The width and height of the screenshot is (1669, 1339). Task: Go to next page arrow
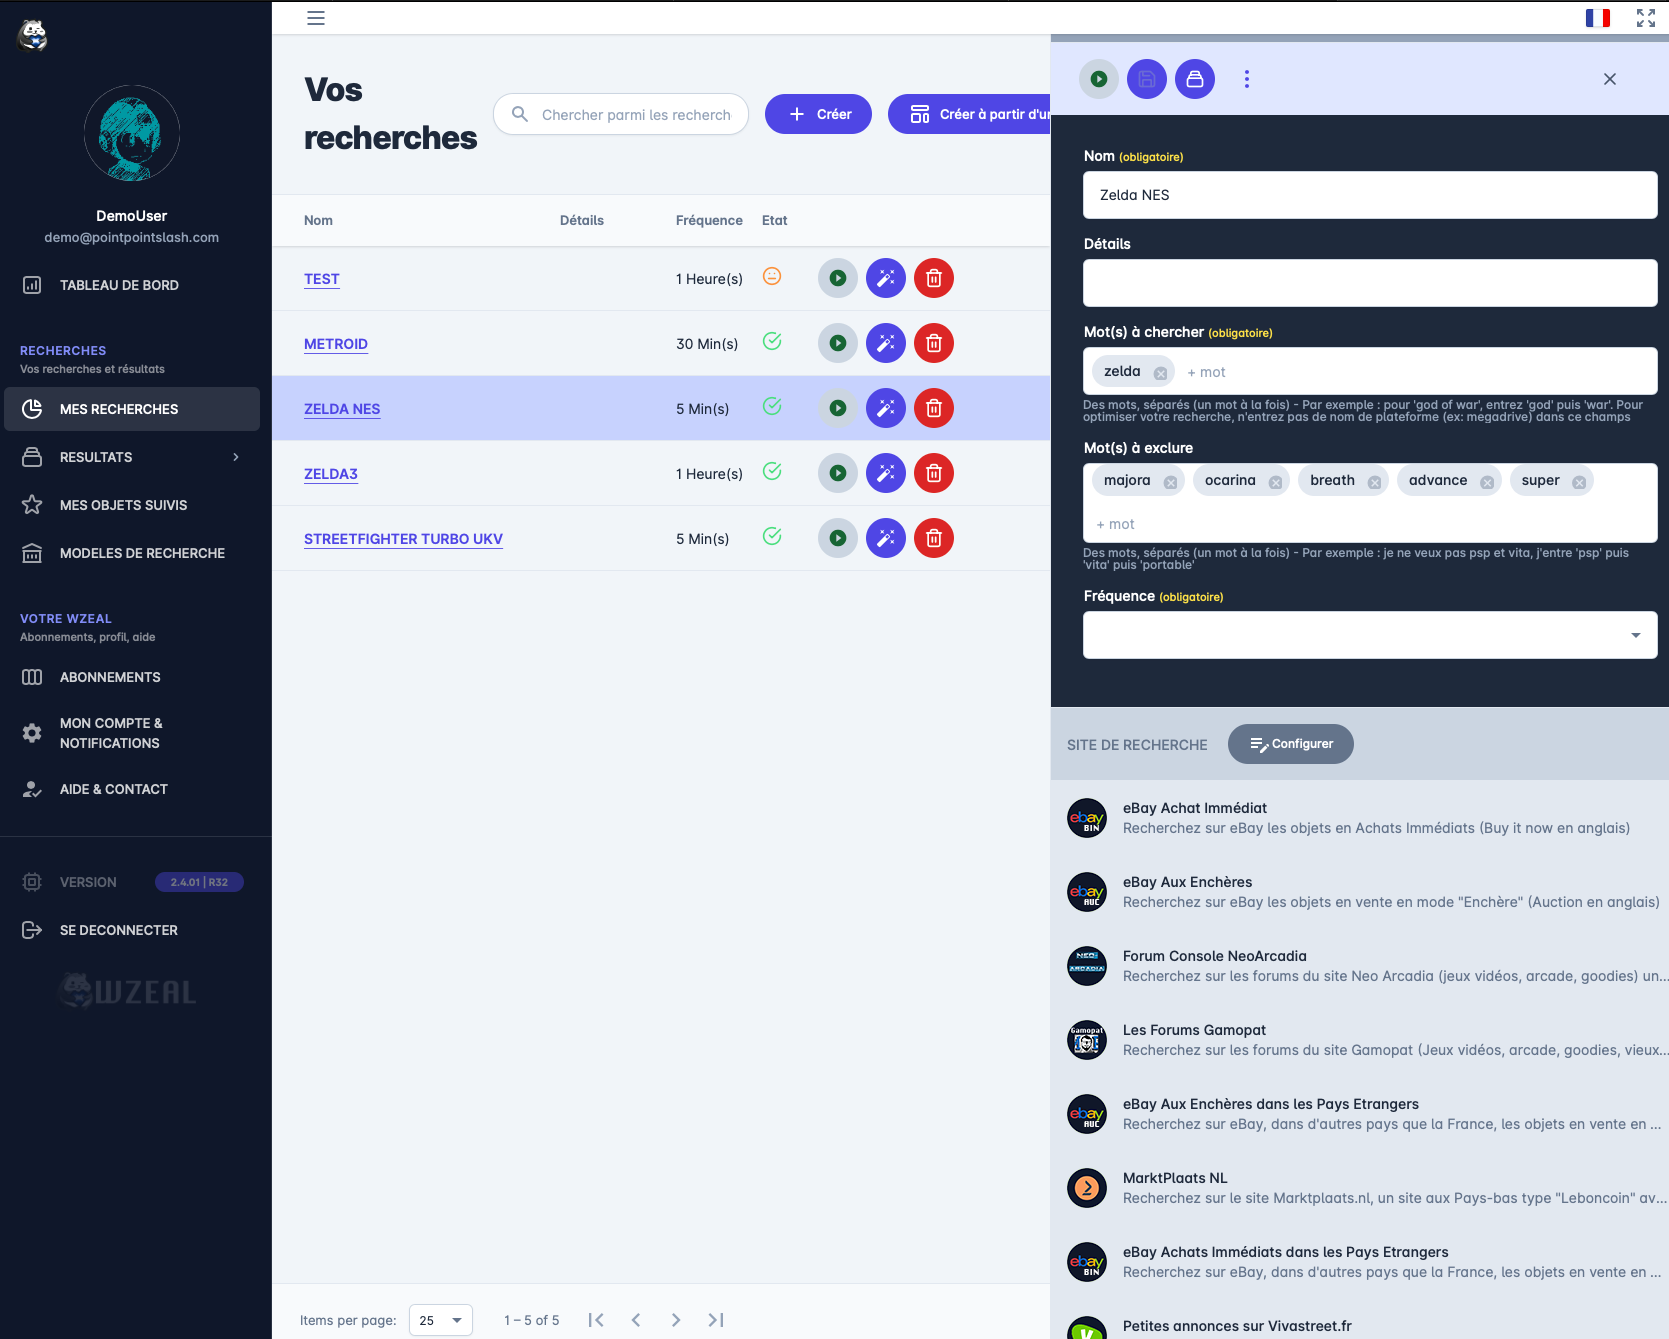(x=676, y=1320)
